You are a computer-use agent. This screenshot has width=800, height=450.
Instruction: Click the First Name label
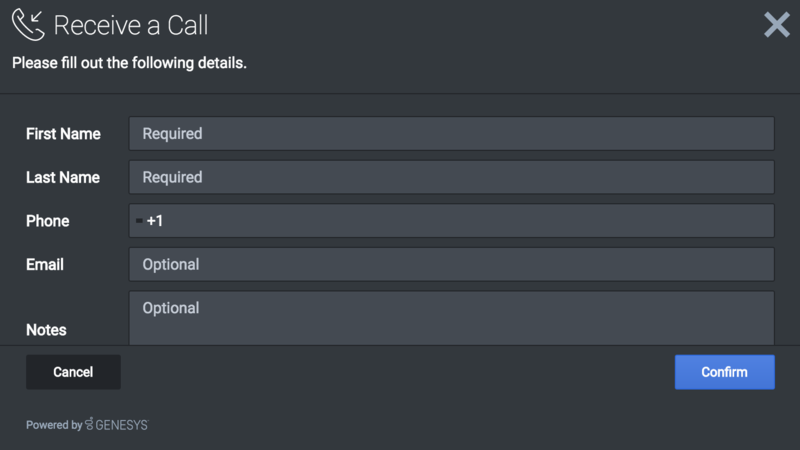click(x=63, y=134)
